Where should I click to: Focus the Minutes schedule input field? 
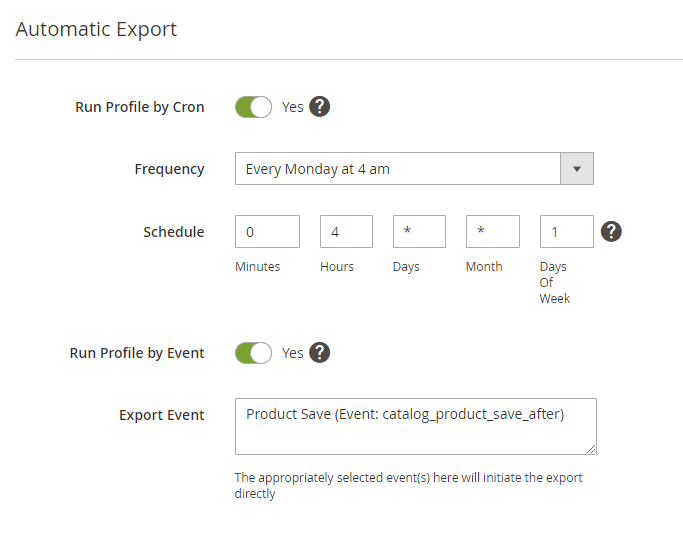pos(267,232)
